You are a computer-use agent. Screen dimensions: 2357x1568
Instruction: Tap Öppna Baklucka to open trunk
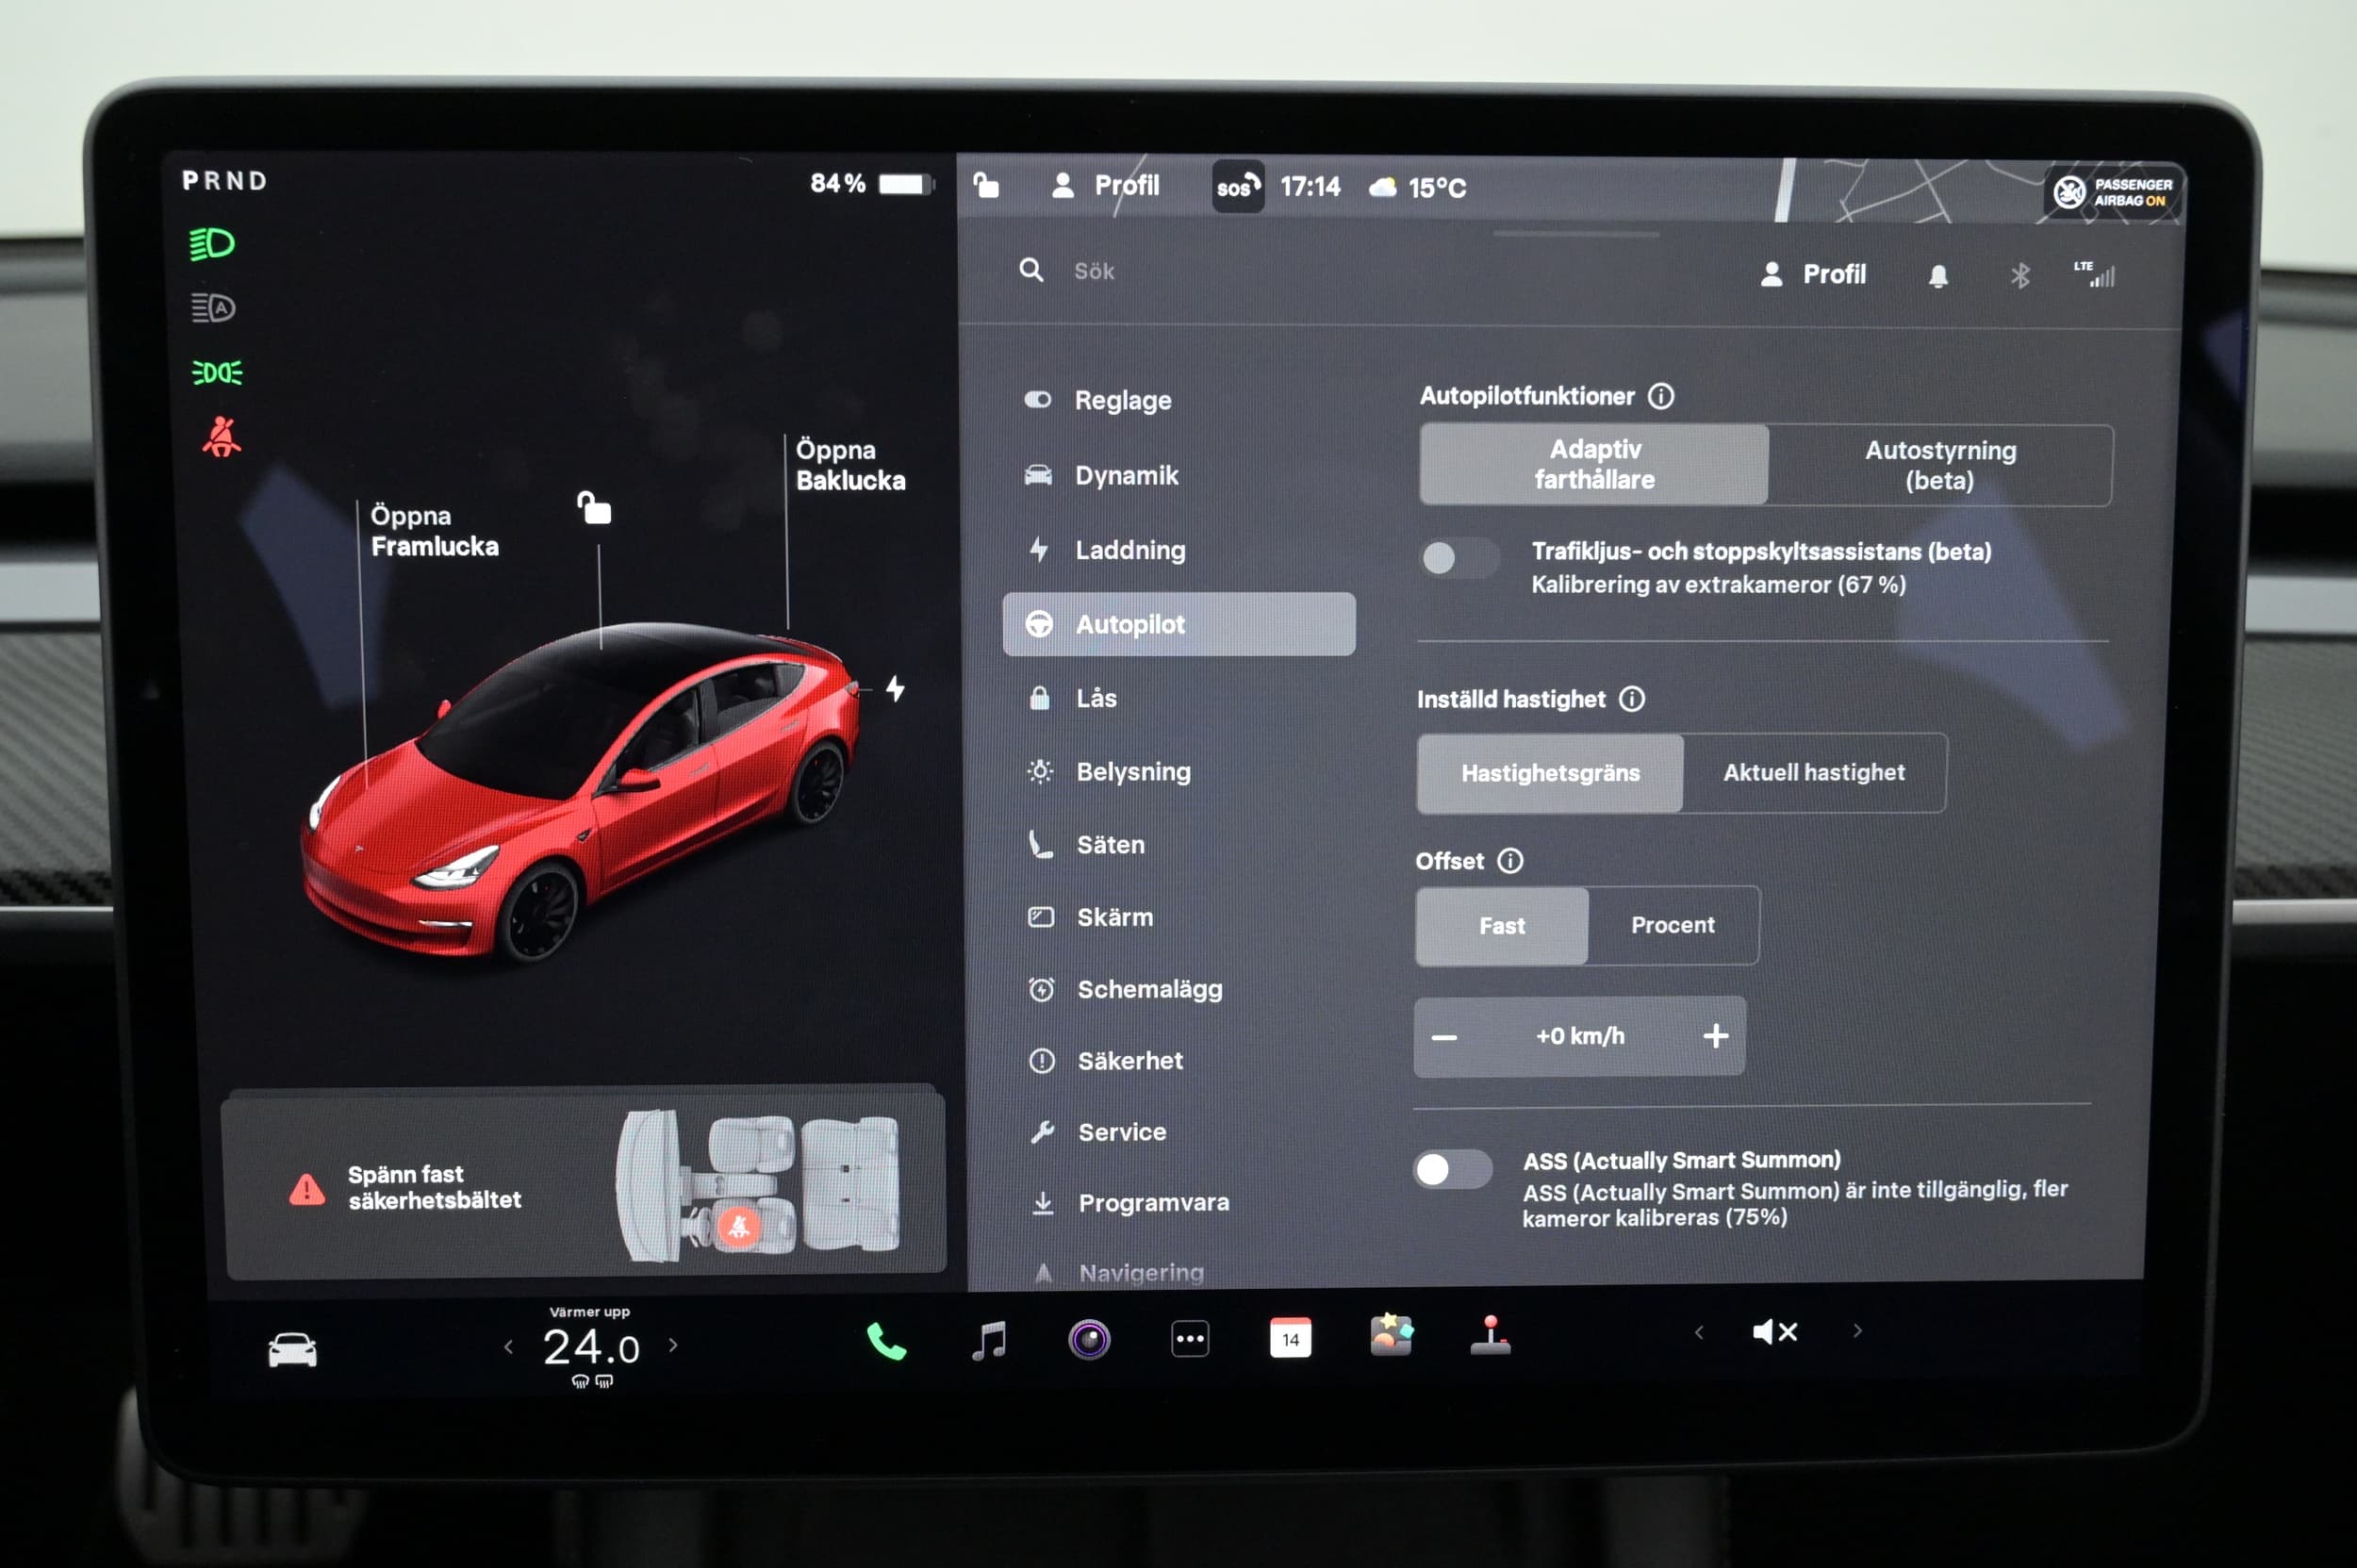[849, 465]
